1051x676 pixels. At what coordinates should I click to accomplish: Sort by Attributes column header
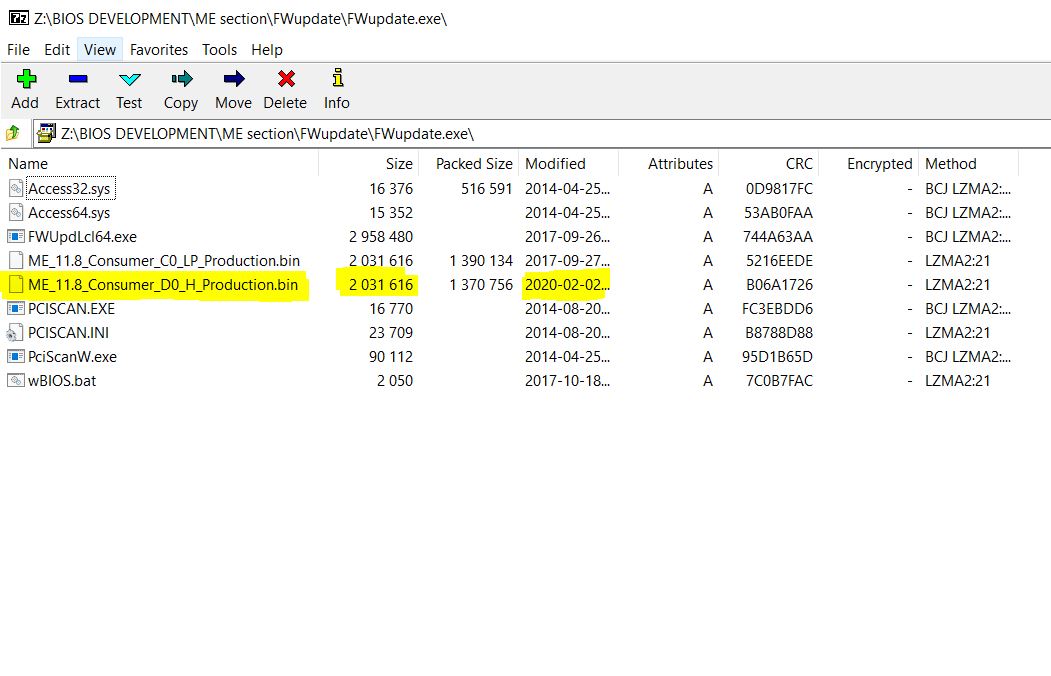pos(668,163)
